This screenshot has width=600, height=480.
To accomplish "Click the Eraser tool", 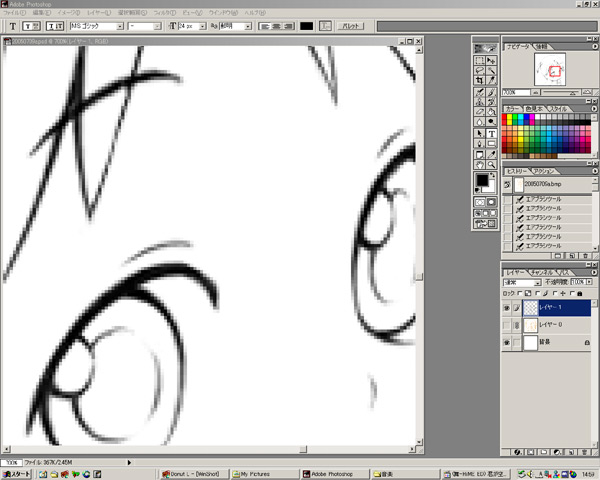I will click(x=479, y=109).
